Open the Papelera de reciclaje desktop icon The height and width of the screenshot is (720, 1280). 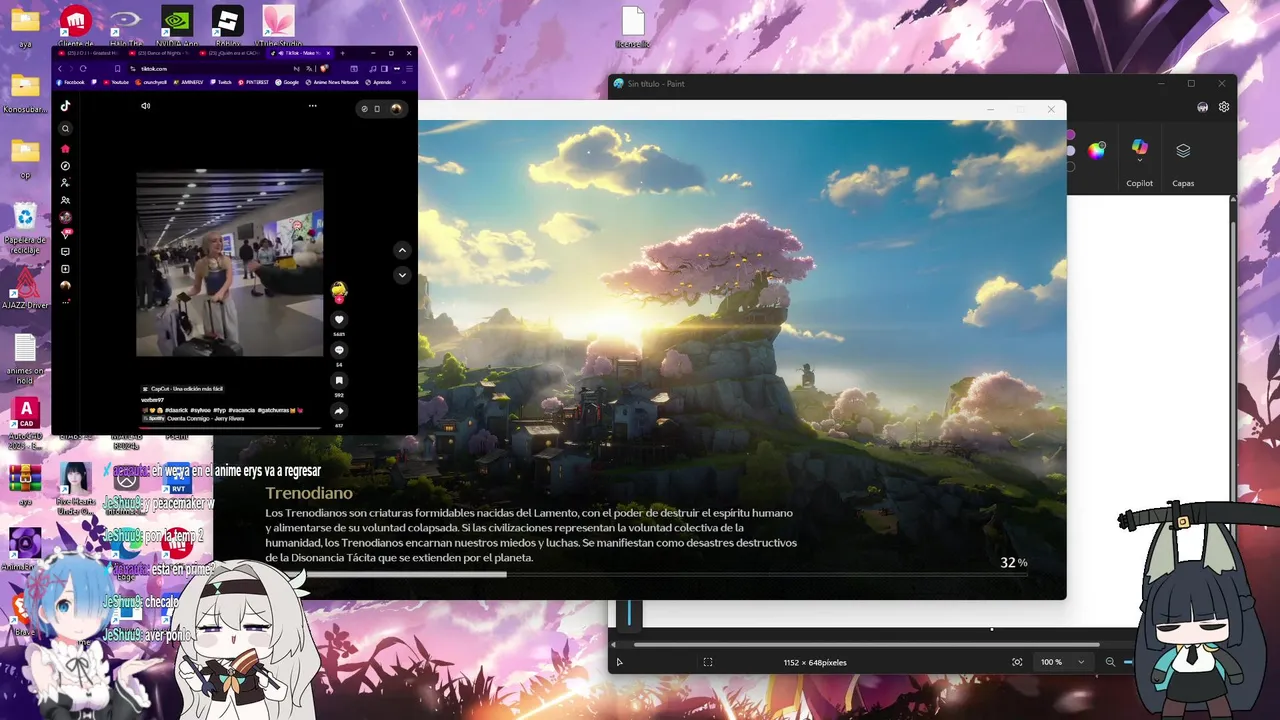pyautogui.click(x=25, y=228)
